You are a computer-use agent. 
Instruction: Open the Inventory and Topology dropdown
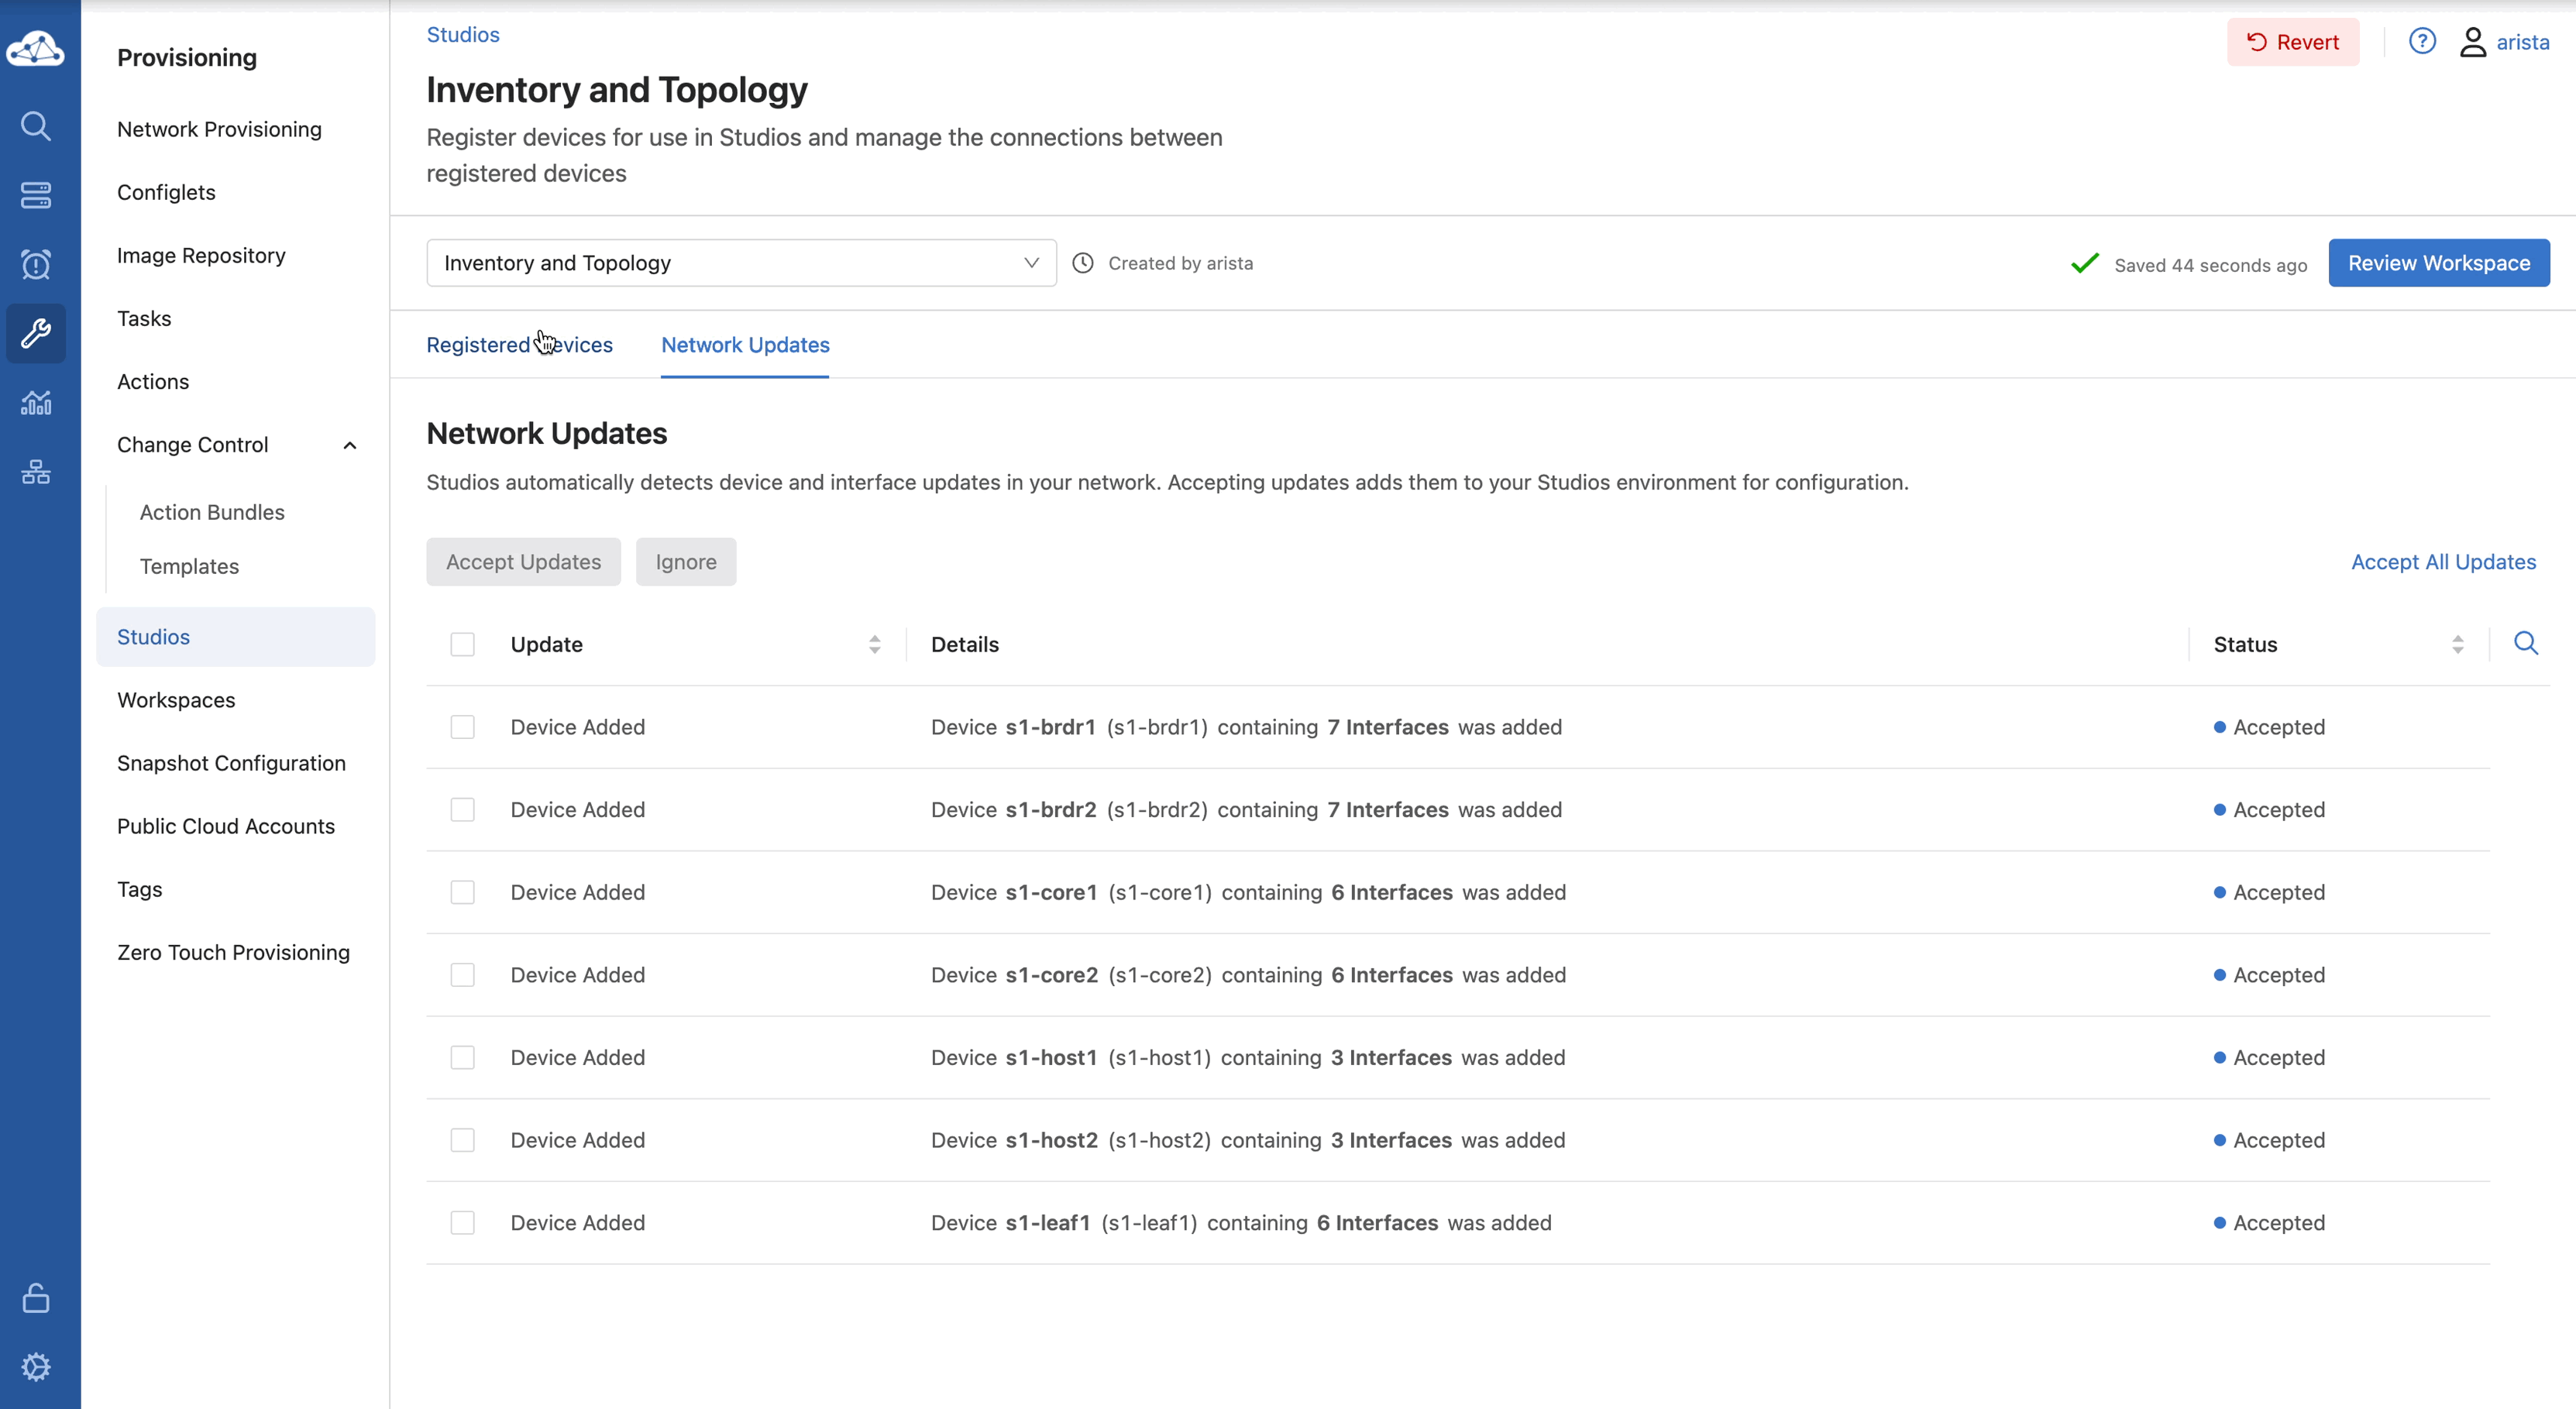[741, 263]
